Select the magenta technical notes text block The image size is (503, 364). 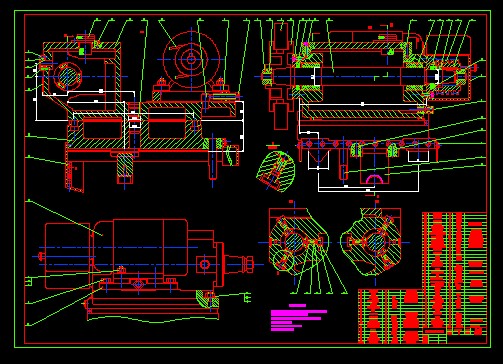pos(299,318)
